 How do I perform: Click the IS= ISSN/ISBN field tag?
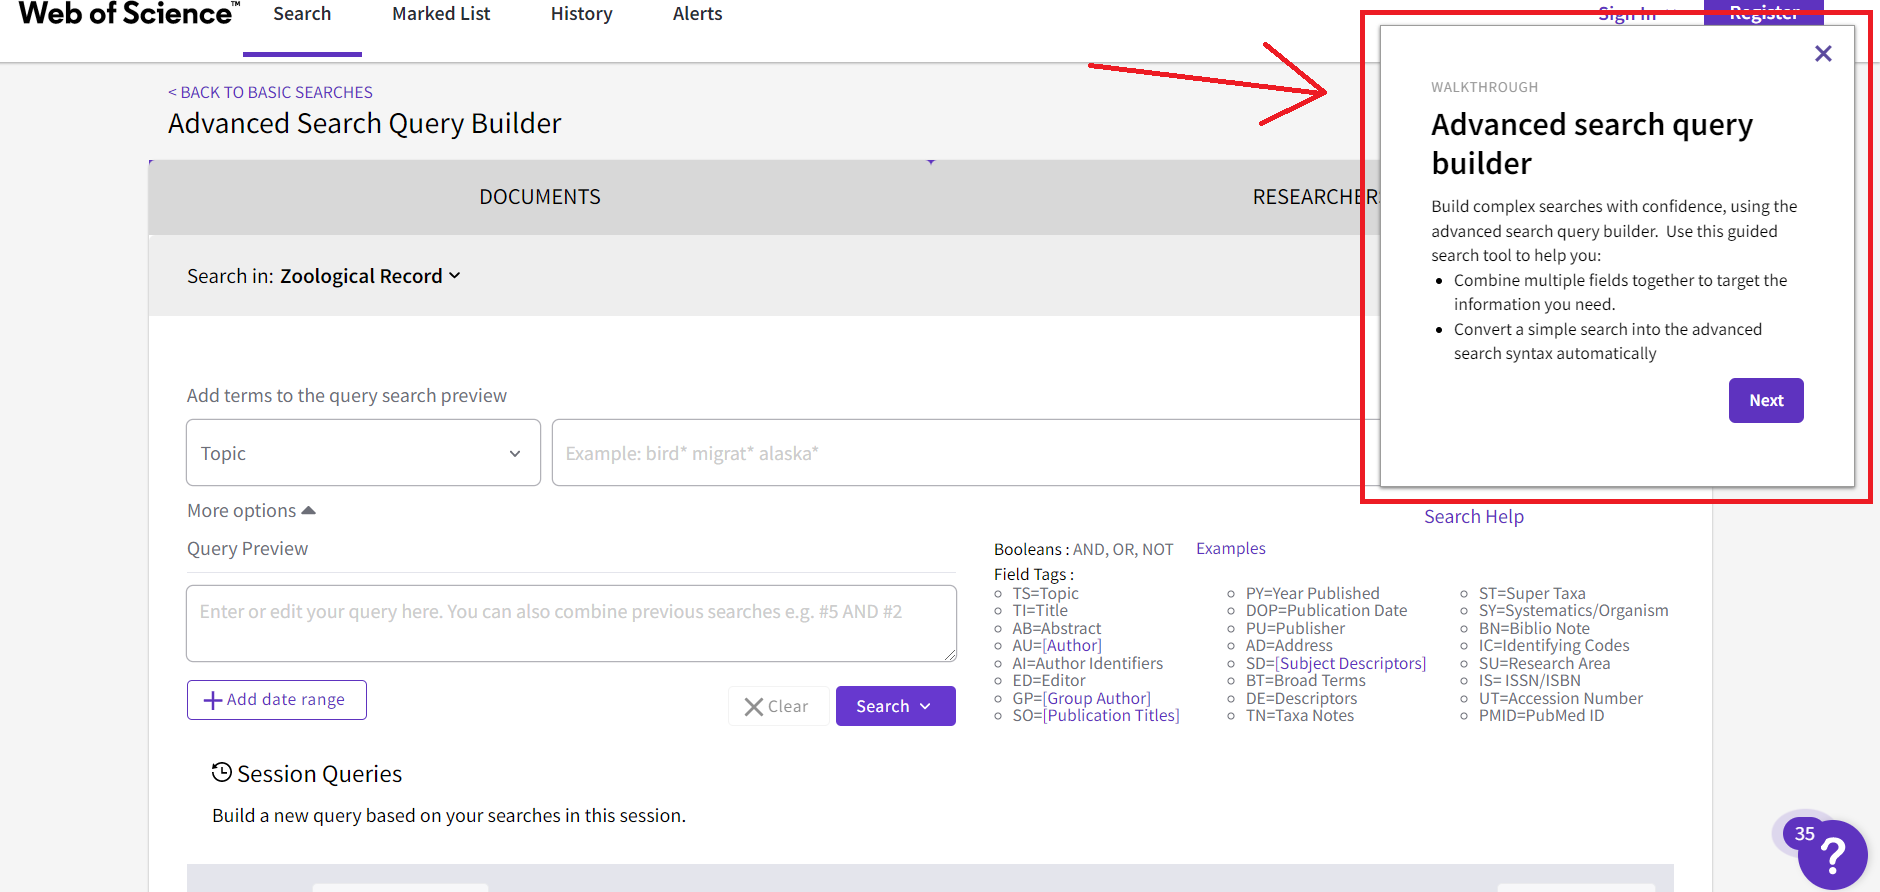[1529, 681]
